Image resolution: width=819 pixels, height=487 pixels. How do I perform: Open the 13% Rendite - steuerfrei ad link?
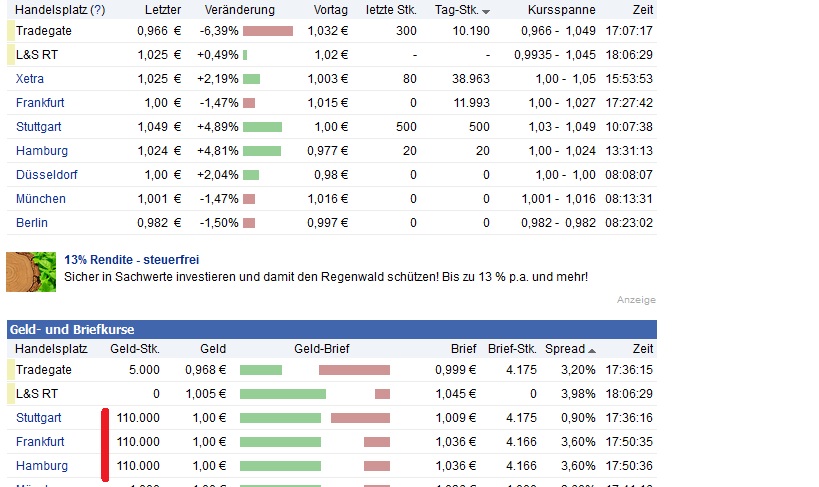(x=132, y=260)
